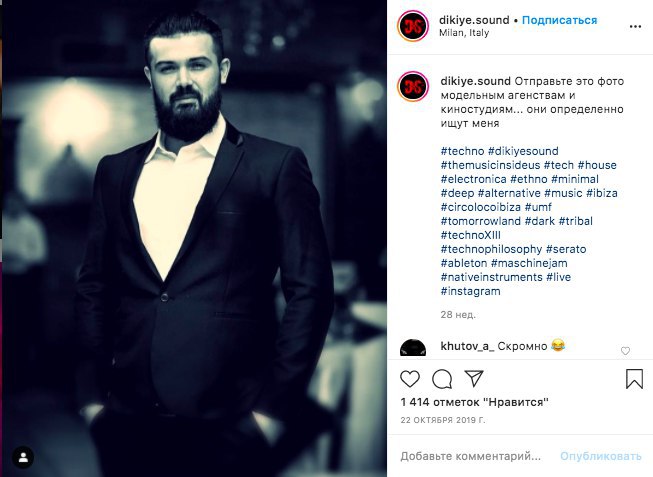View the 1 414 likes list
This screenshot has height=477, width=653.
pyautogui.click(x=474, y=402)
